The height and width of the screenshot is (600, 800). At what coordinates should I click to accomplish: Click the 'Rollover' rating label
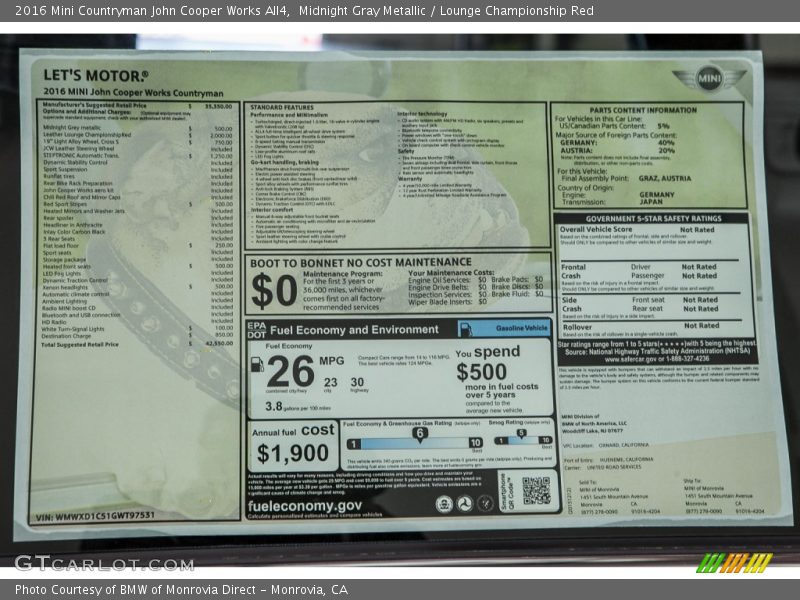coord(577,327)
